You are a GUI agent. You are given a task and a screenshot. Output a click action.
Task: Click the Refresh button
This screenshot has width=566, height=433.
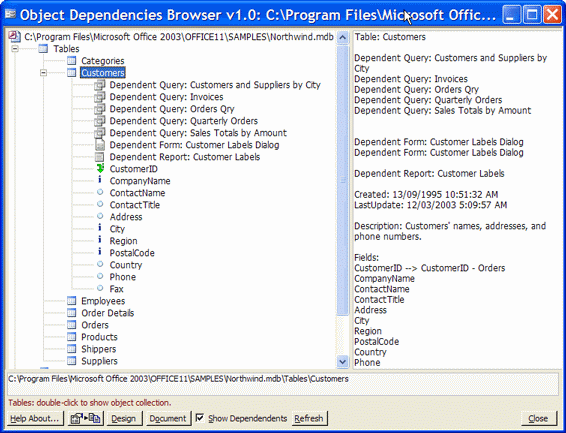click(x=309, y=418)
